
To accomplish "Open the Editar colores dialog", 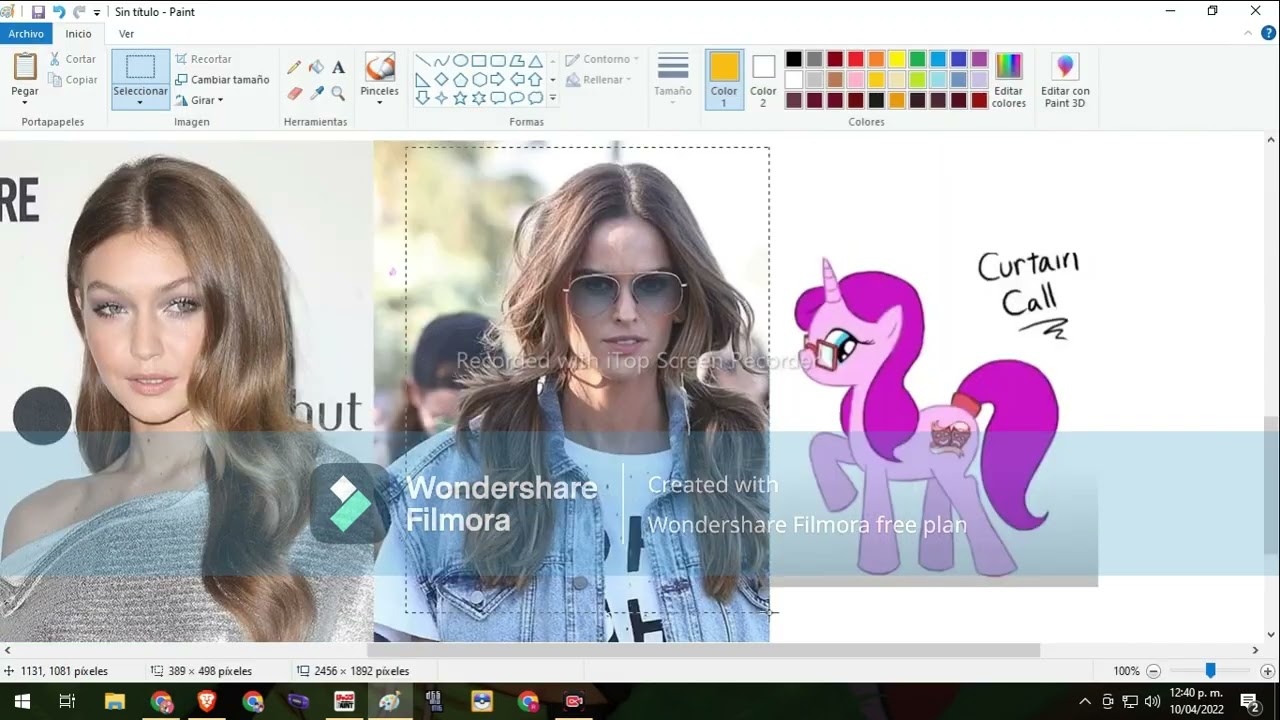I will [1009, 80].
